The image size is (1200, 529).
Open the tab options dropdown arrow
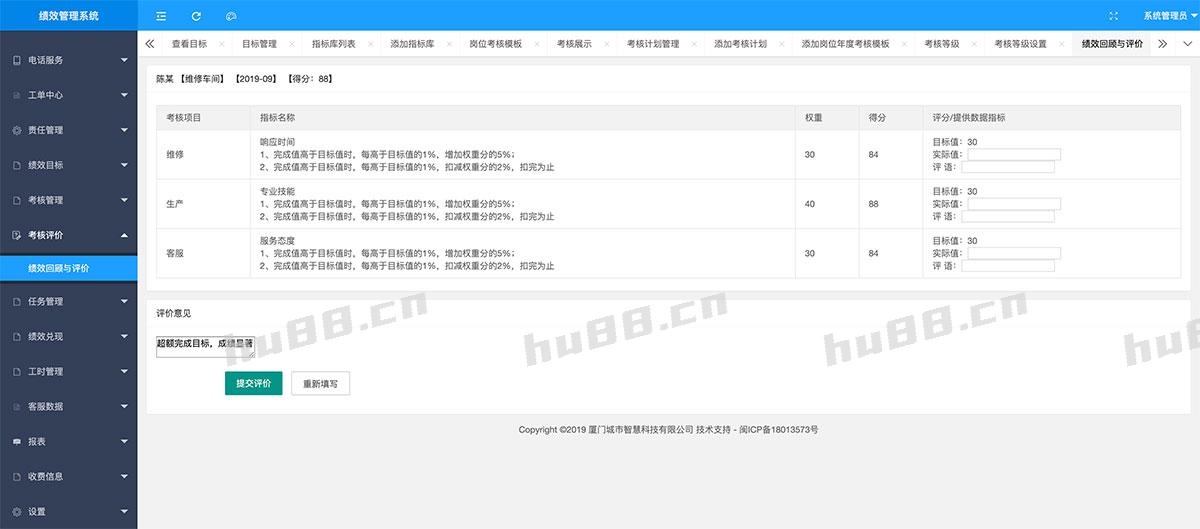pos(1187,44)
